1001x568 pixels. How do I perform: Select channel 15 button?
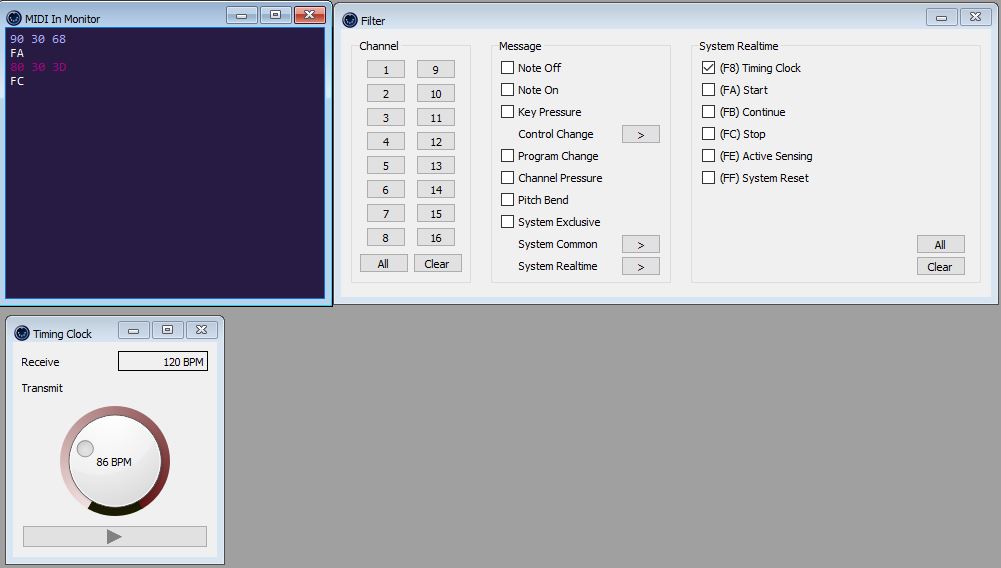click(x=436, y=214)
